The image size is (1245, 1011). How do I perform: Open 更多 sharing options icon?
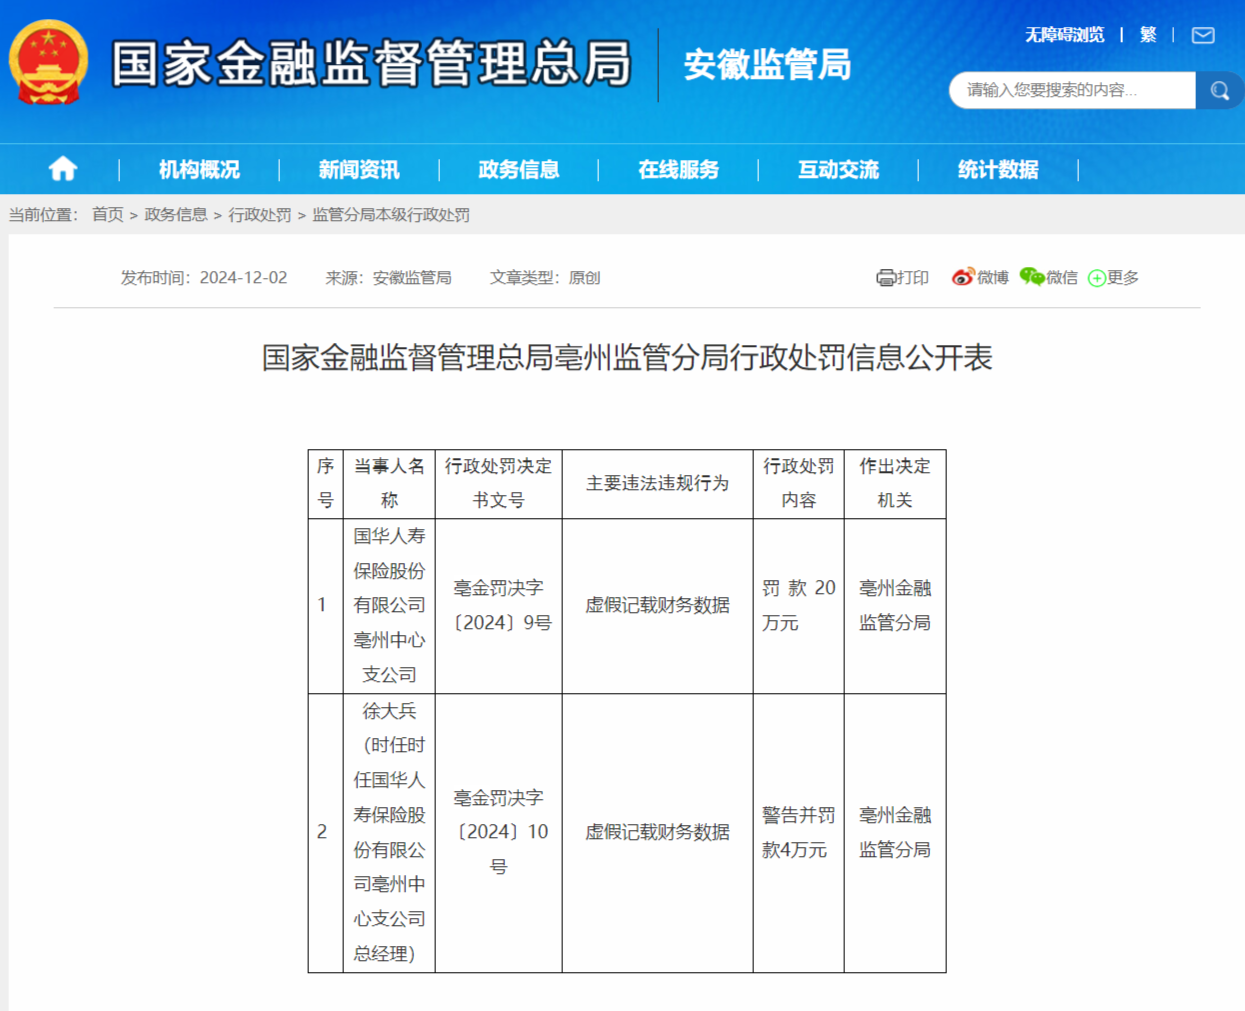click(x=1097, y=277)
